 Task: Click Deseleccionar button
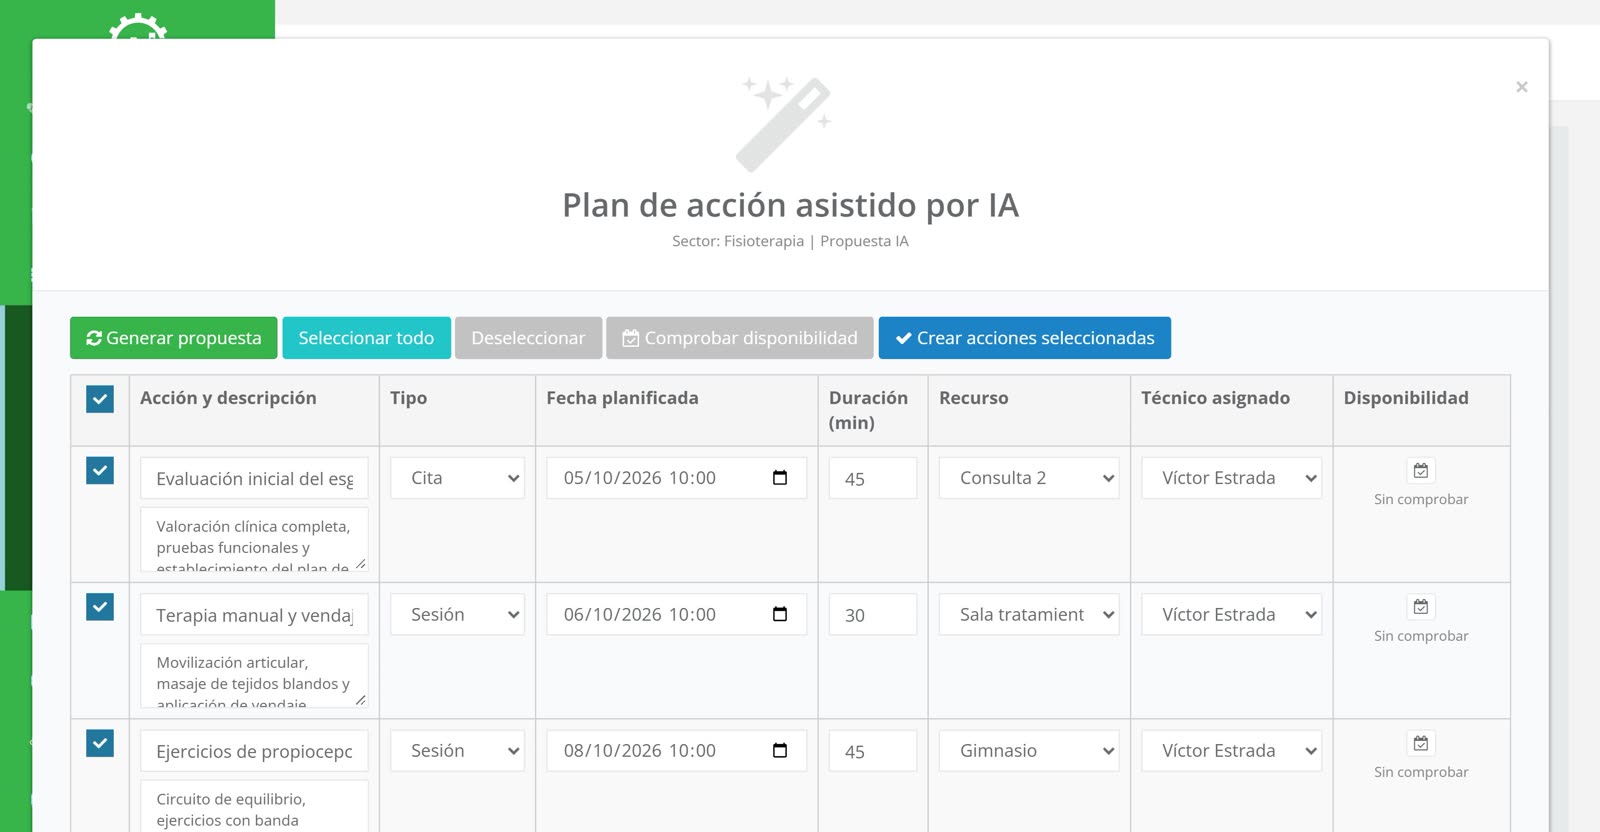[x=528, y=338]
